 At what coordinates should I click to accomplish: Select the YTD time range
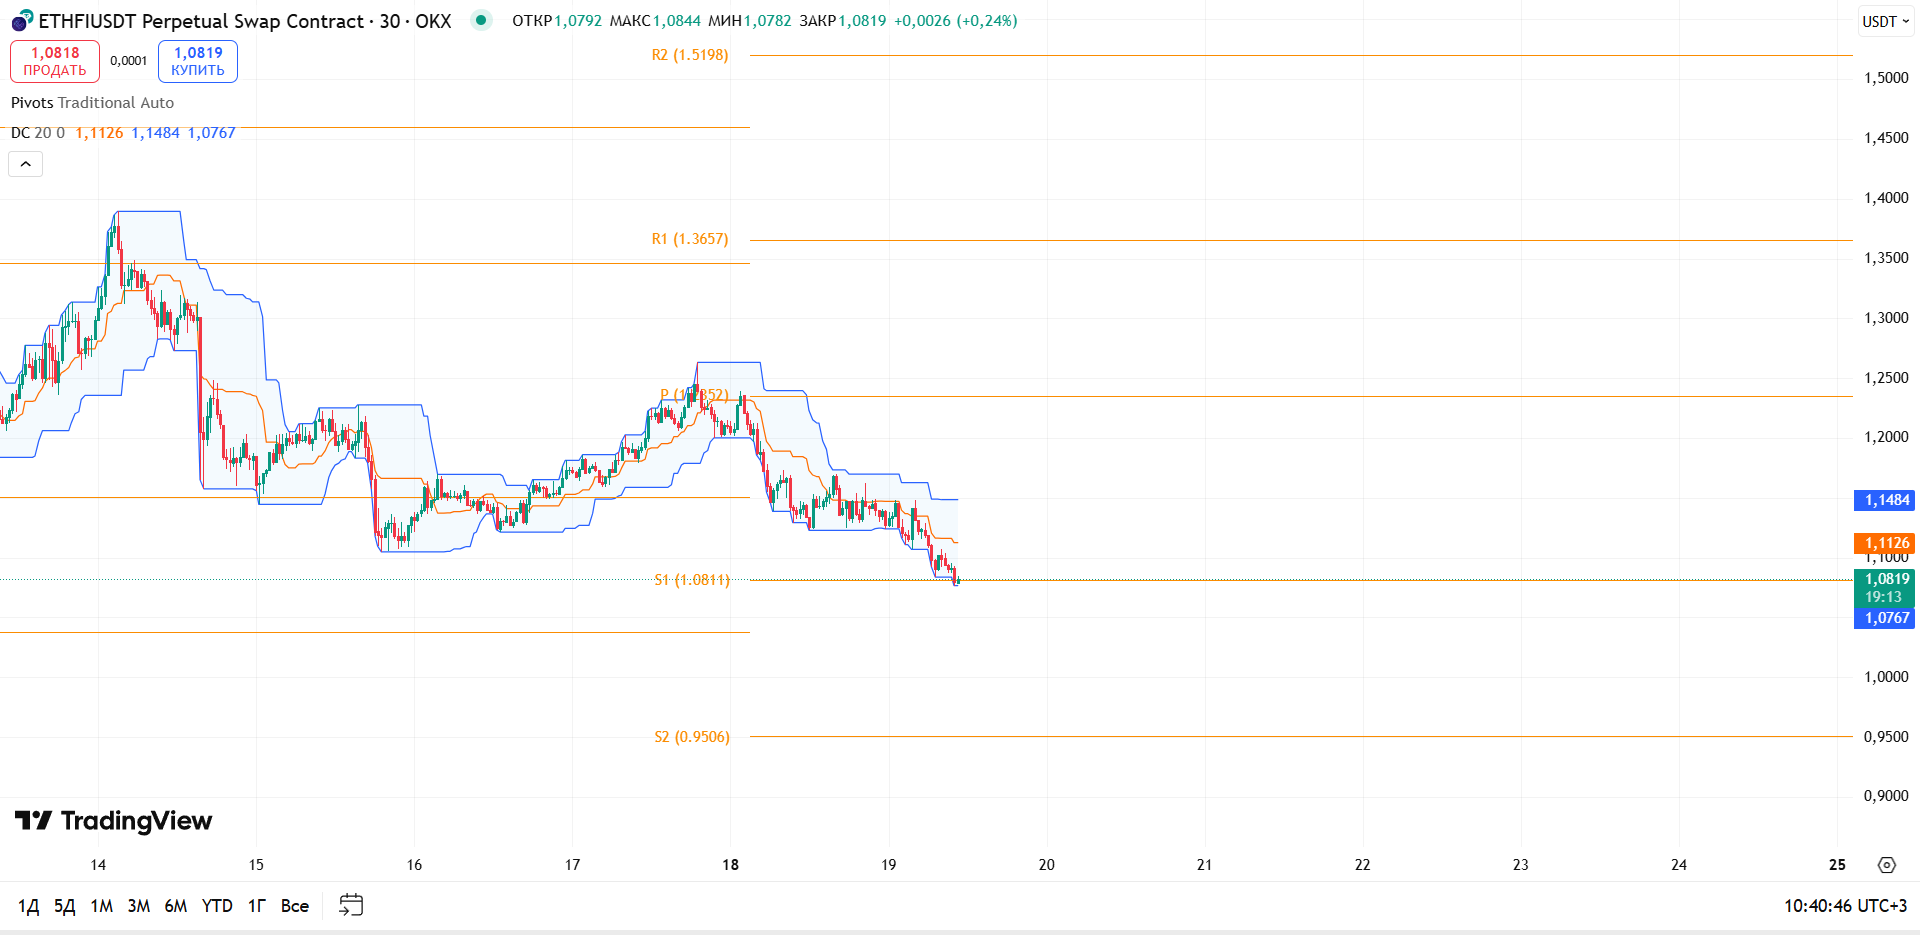click(x=217, y=906)
